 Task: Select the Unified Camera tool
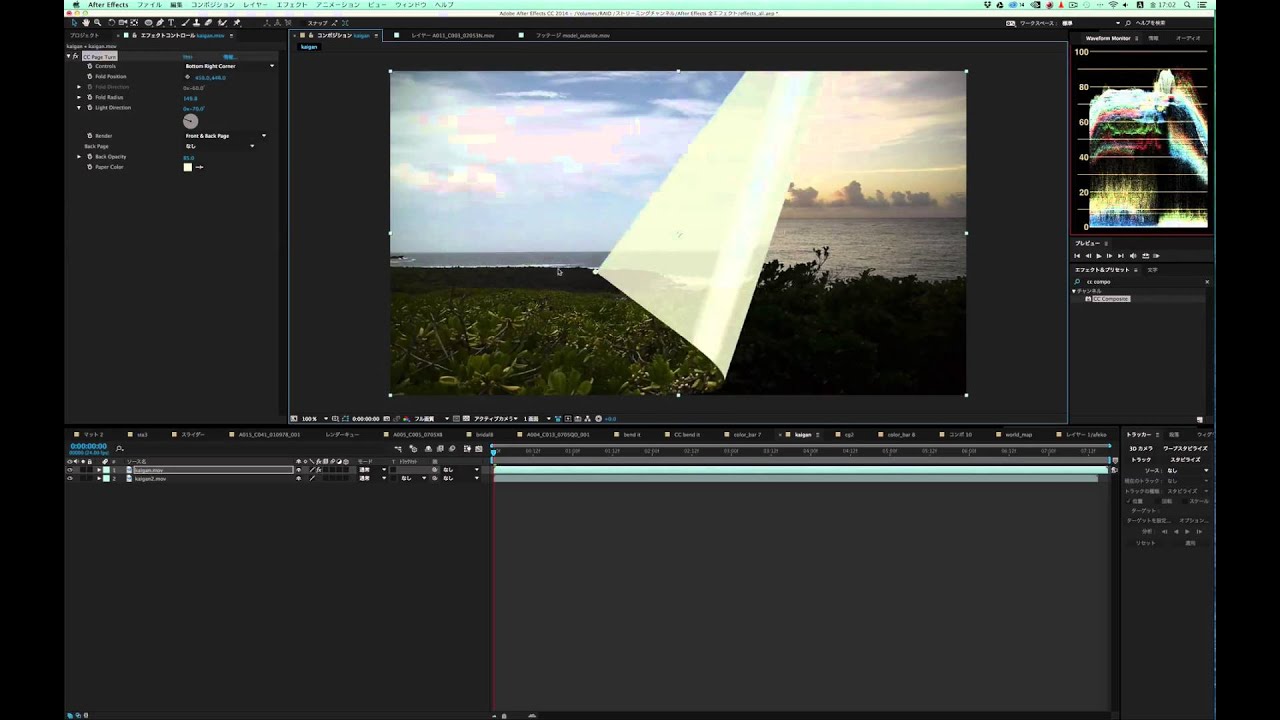click(122, 22)
